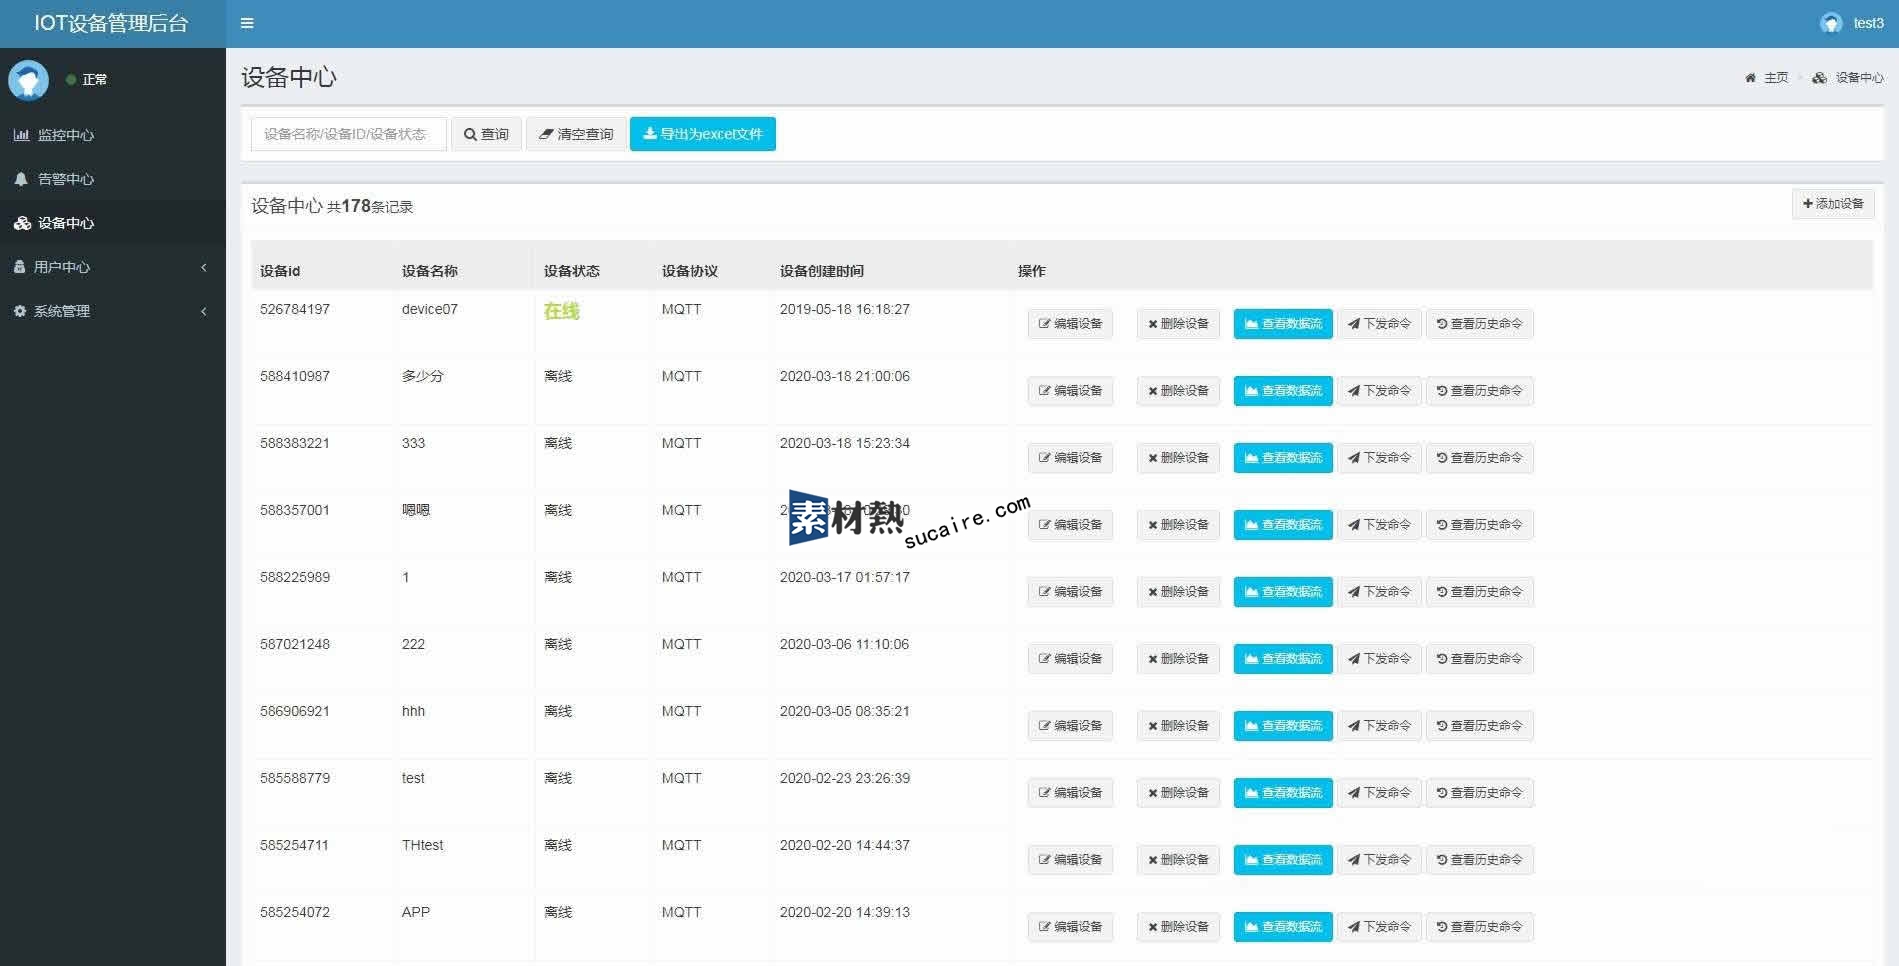View command history for device07
This screenshot has height=966, width=1899.
point(1479,324)
